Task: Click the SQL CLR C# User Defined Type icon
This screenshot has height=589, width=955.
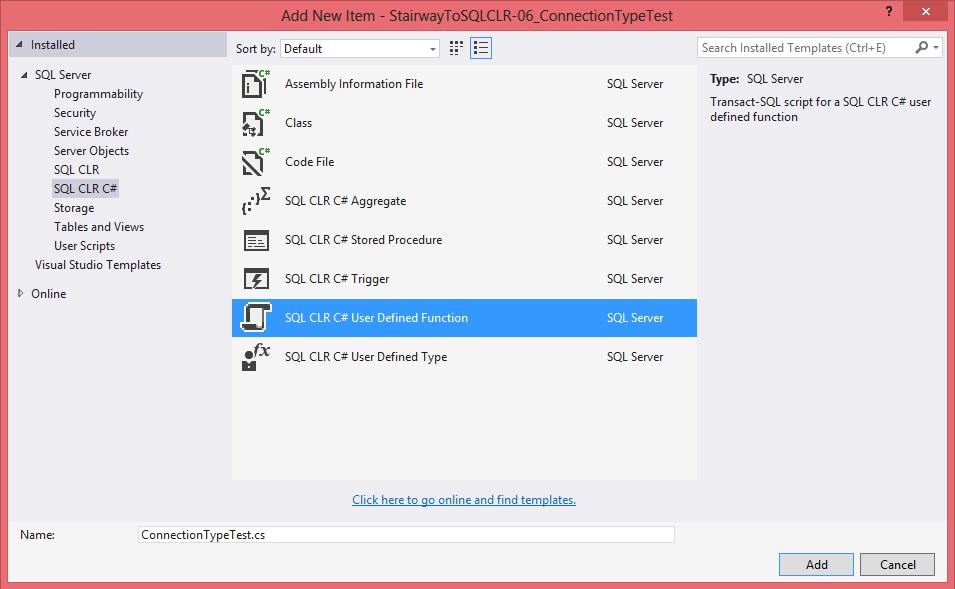Action: 256,357
